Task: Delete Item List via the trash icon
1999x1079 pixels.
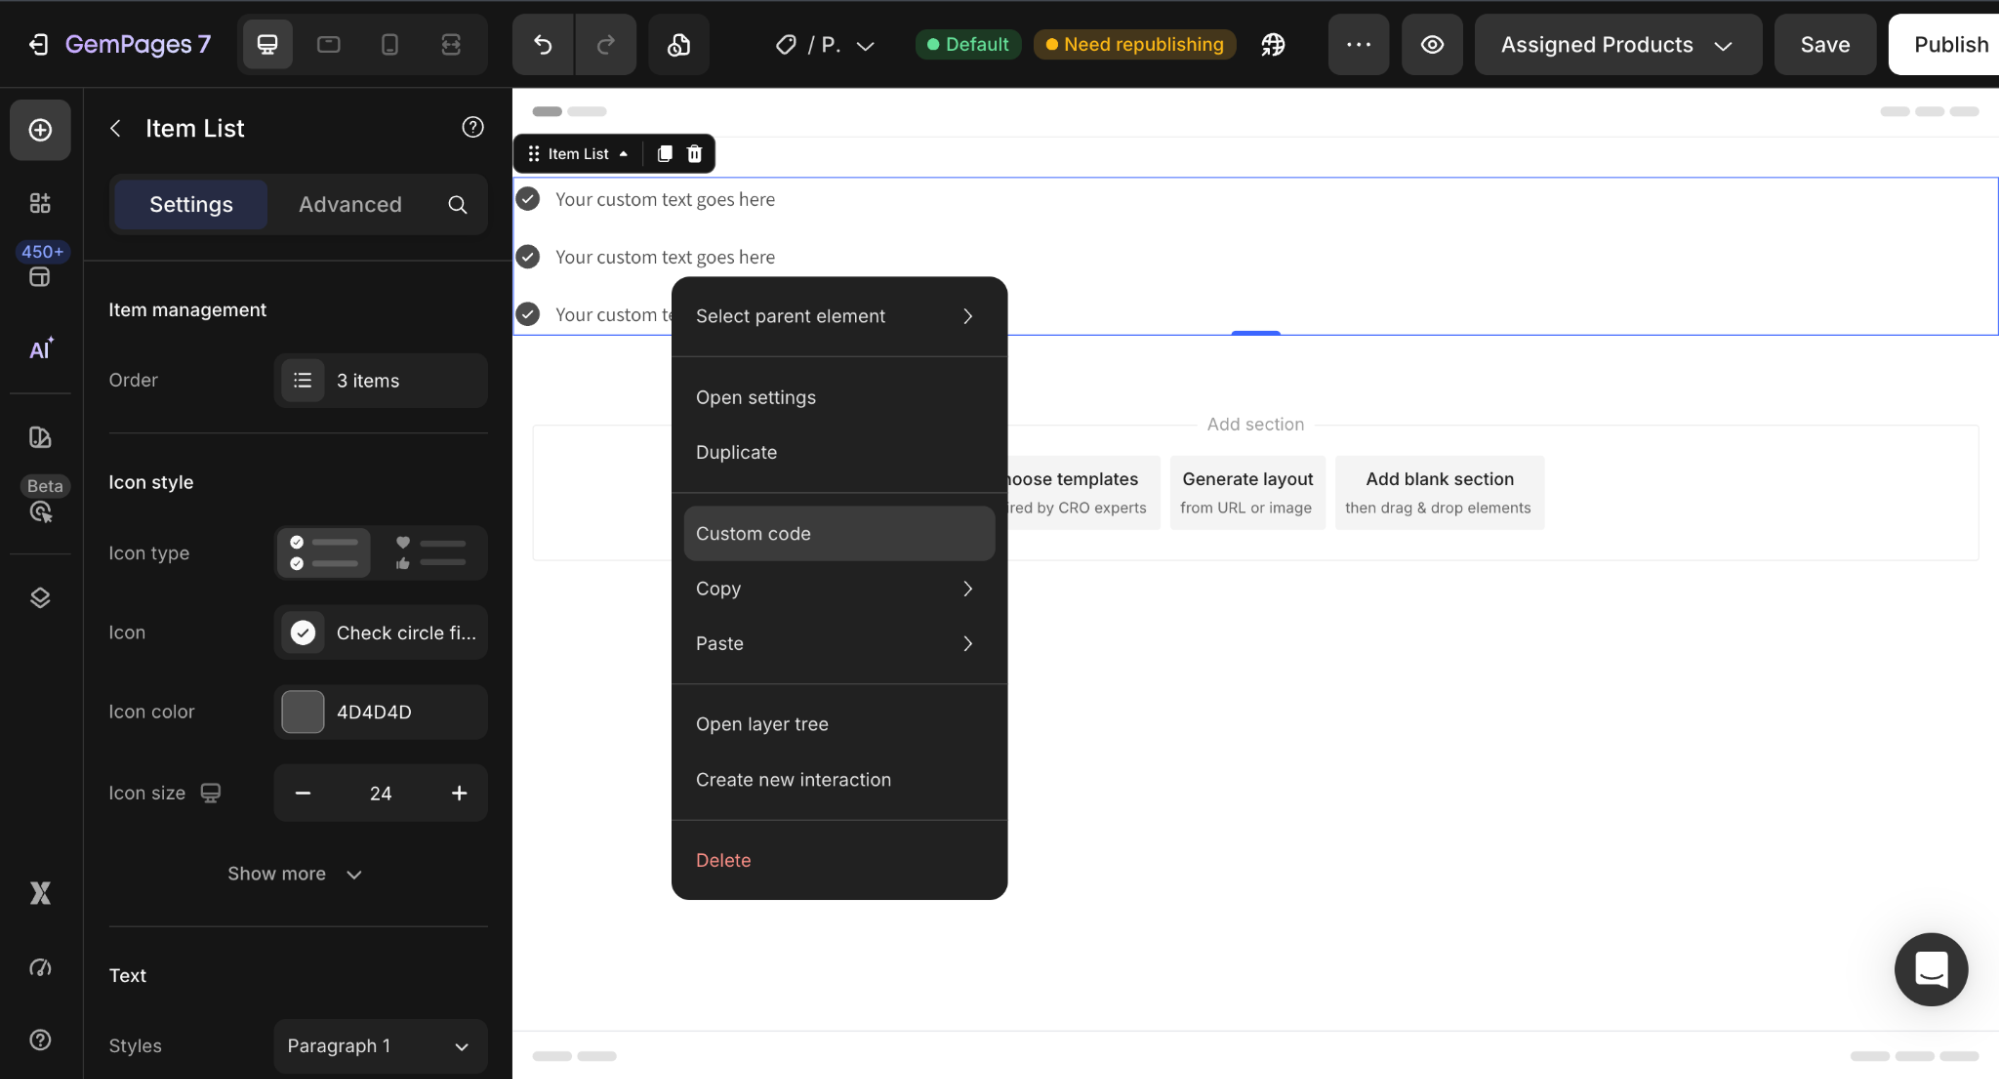Action: tap(694, 153)
